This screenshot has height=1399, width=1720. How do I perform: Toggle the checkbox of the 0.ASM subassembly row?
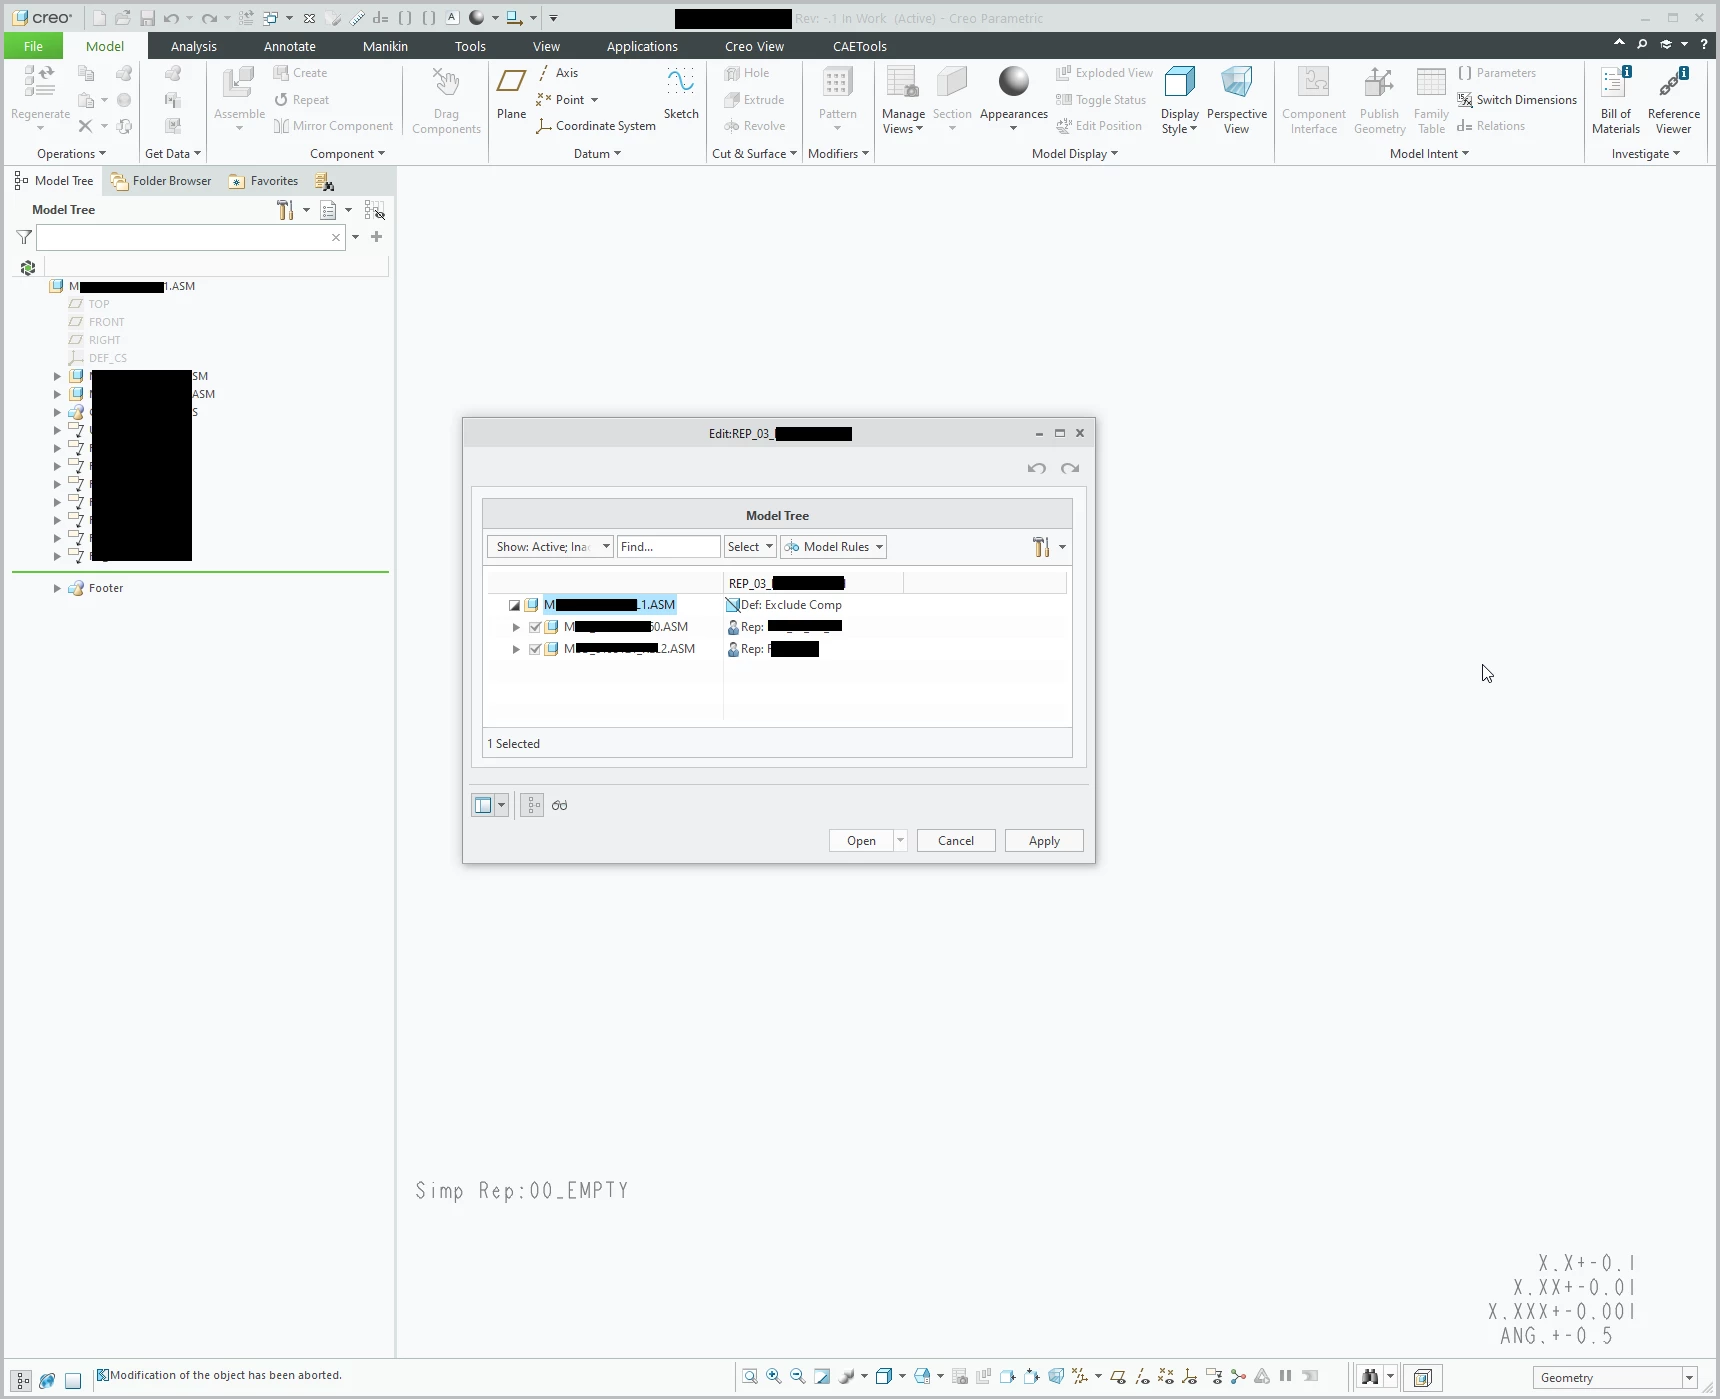pos(535,627)
